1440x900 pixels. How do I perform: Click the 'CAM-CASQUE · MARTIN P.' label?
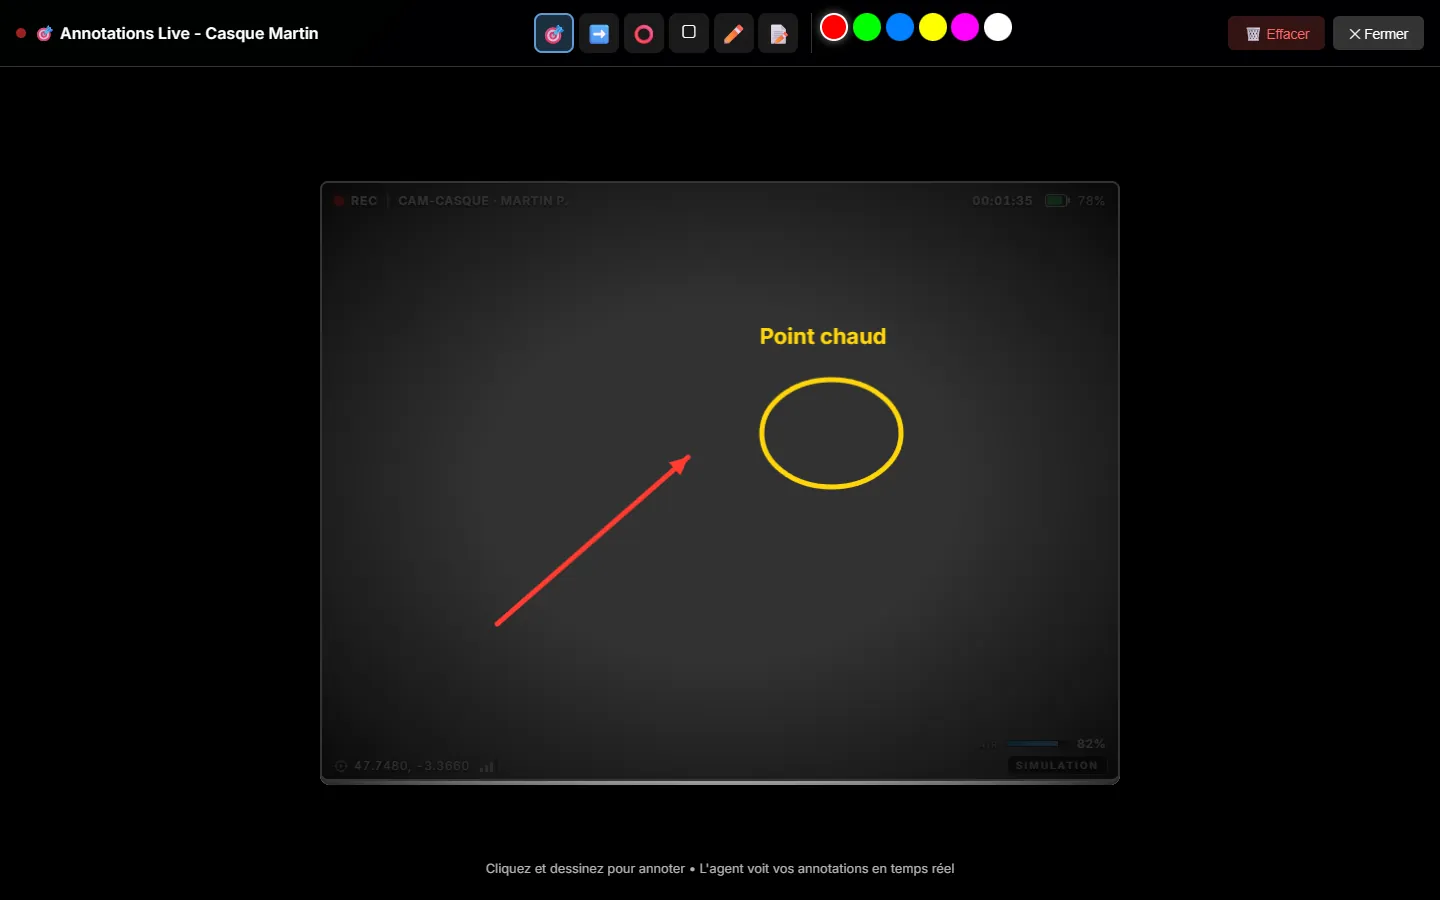click(483, 201)
